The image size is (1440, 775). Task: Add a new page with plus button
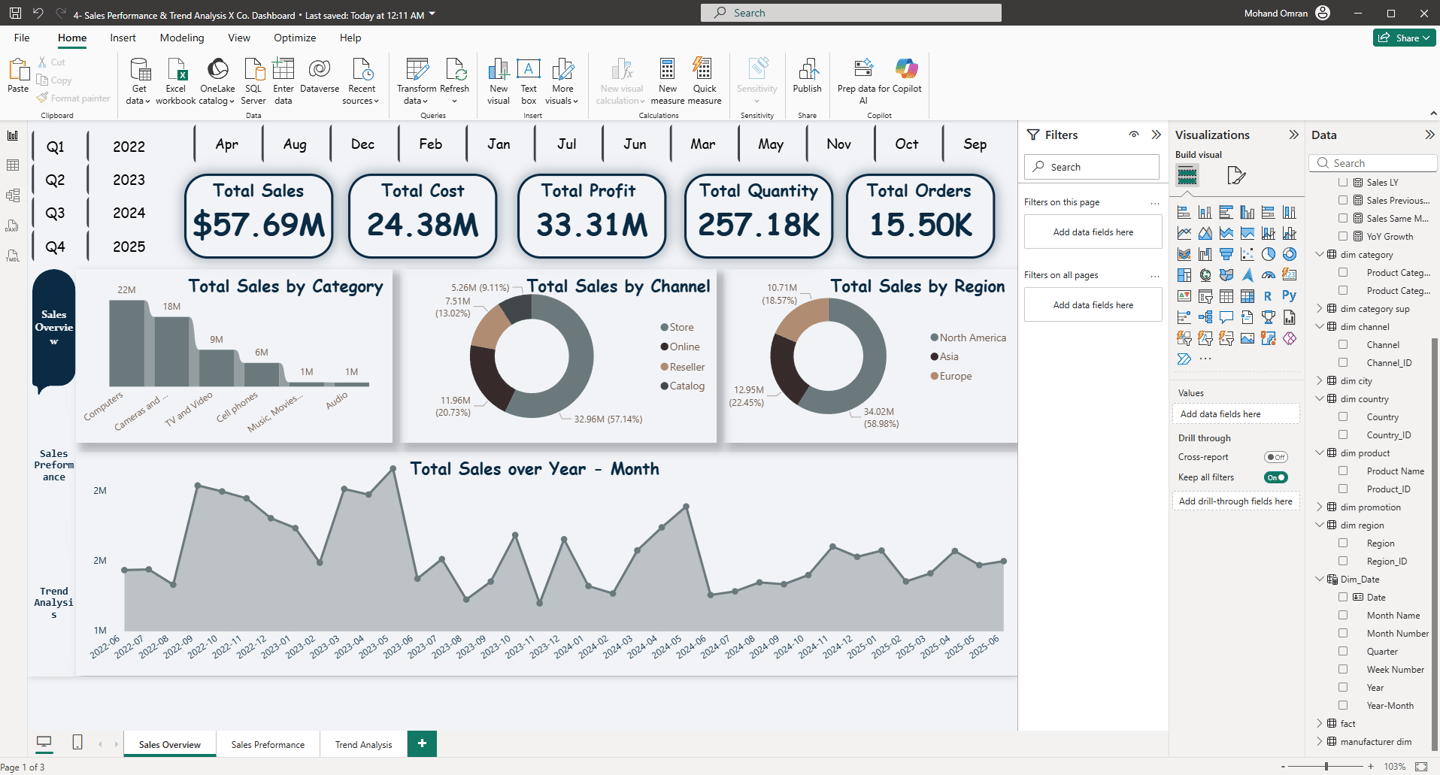(422, 744)
